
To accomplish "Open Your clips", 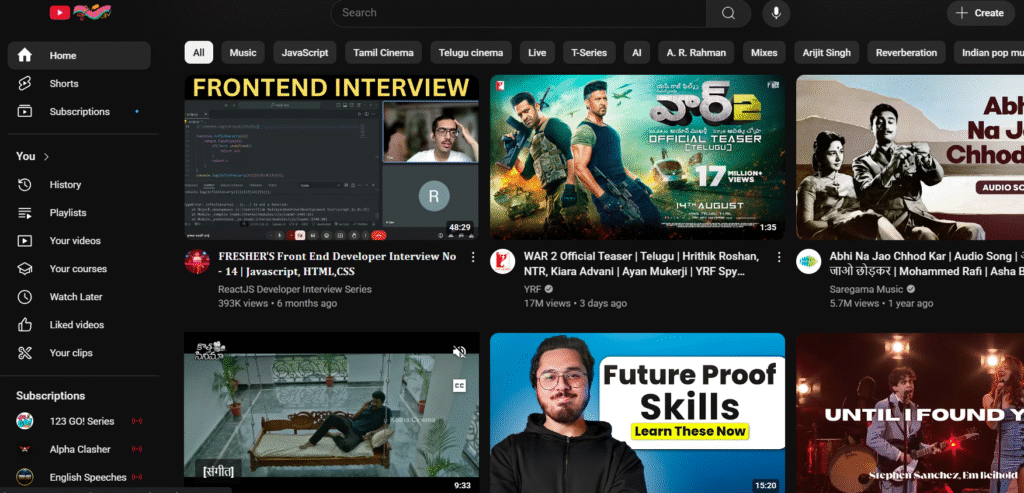I will (79, 353).
